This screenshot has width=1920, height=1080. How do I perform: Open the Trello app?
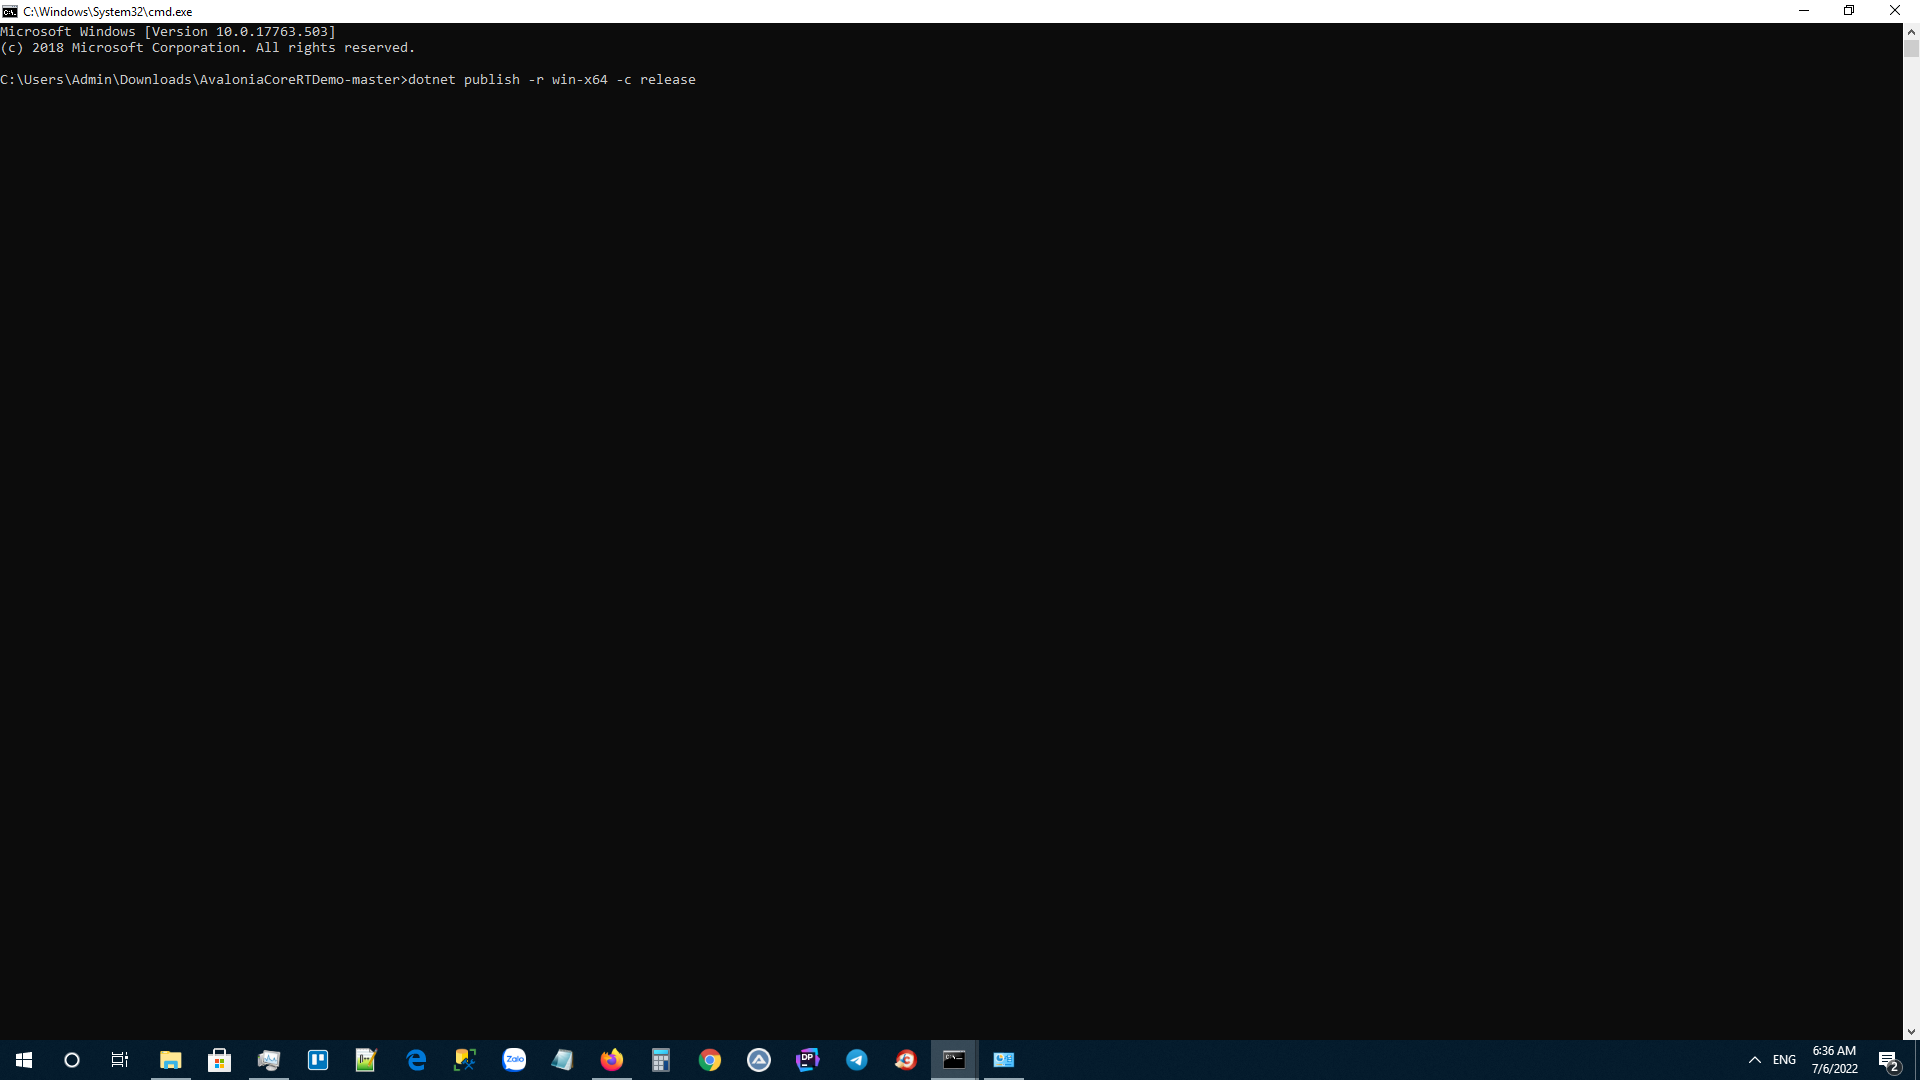(x=317, y=1059)
